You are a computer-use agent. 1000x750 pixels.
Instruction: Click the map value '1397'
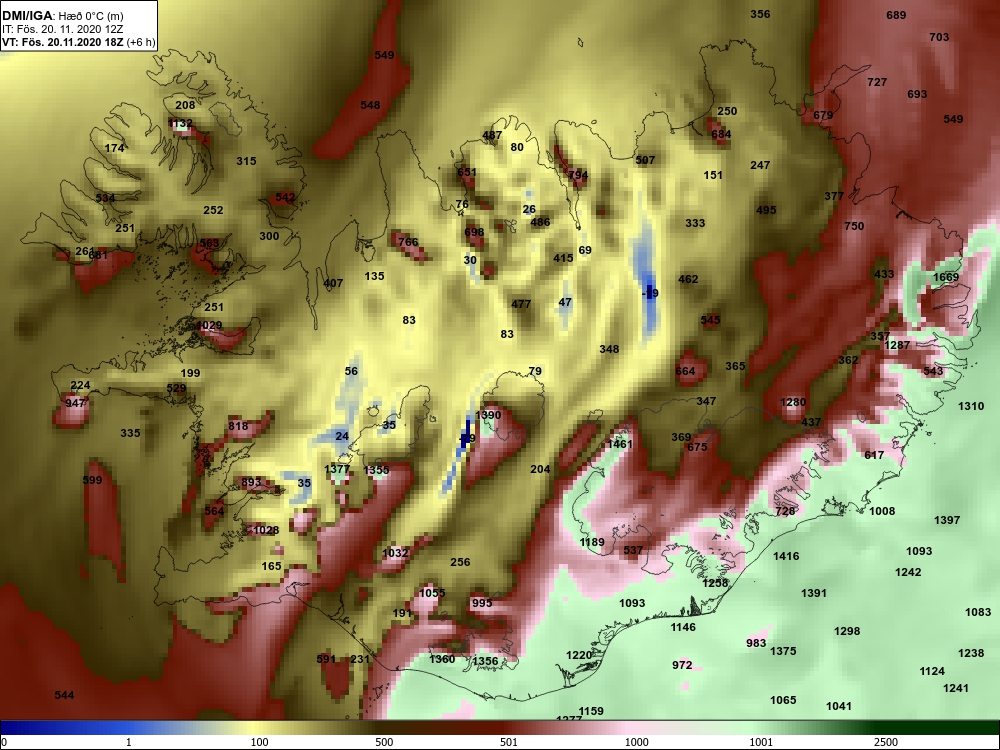[946, 520]
